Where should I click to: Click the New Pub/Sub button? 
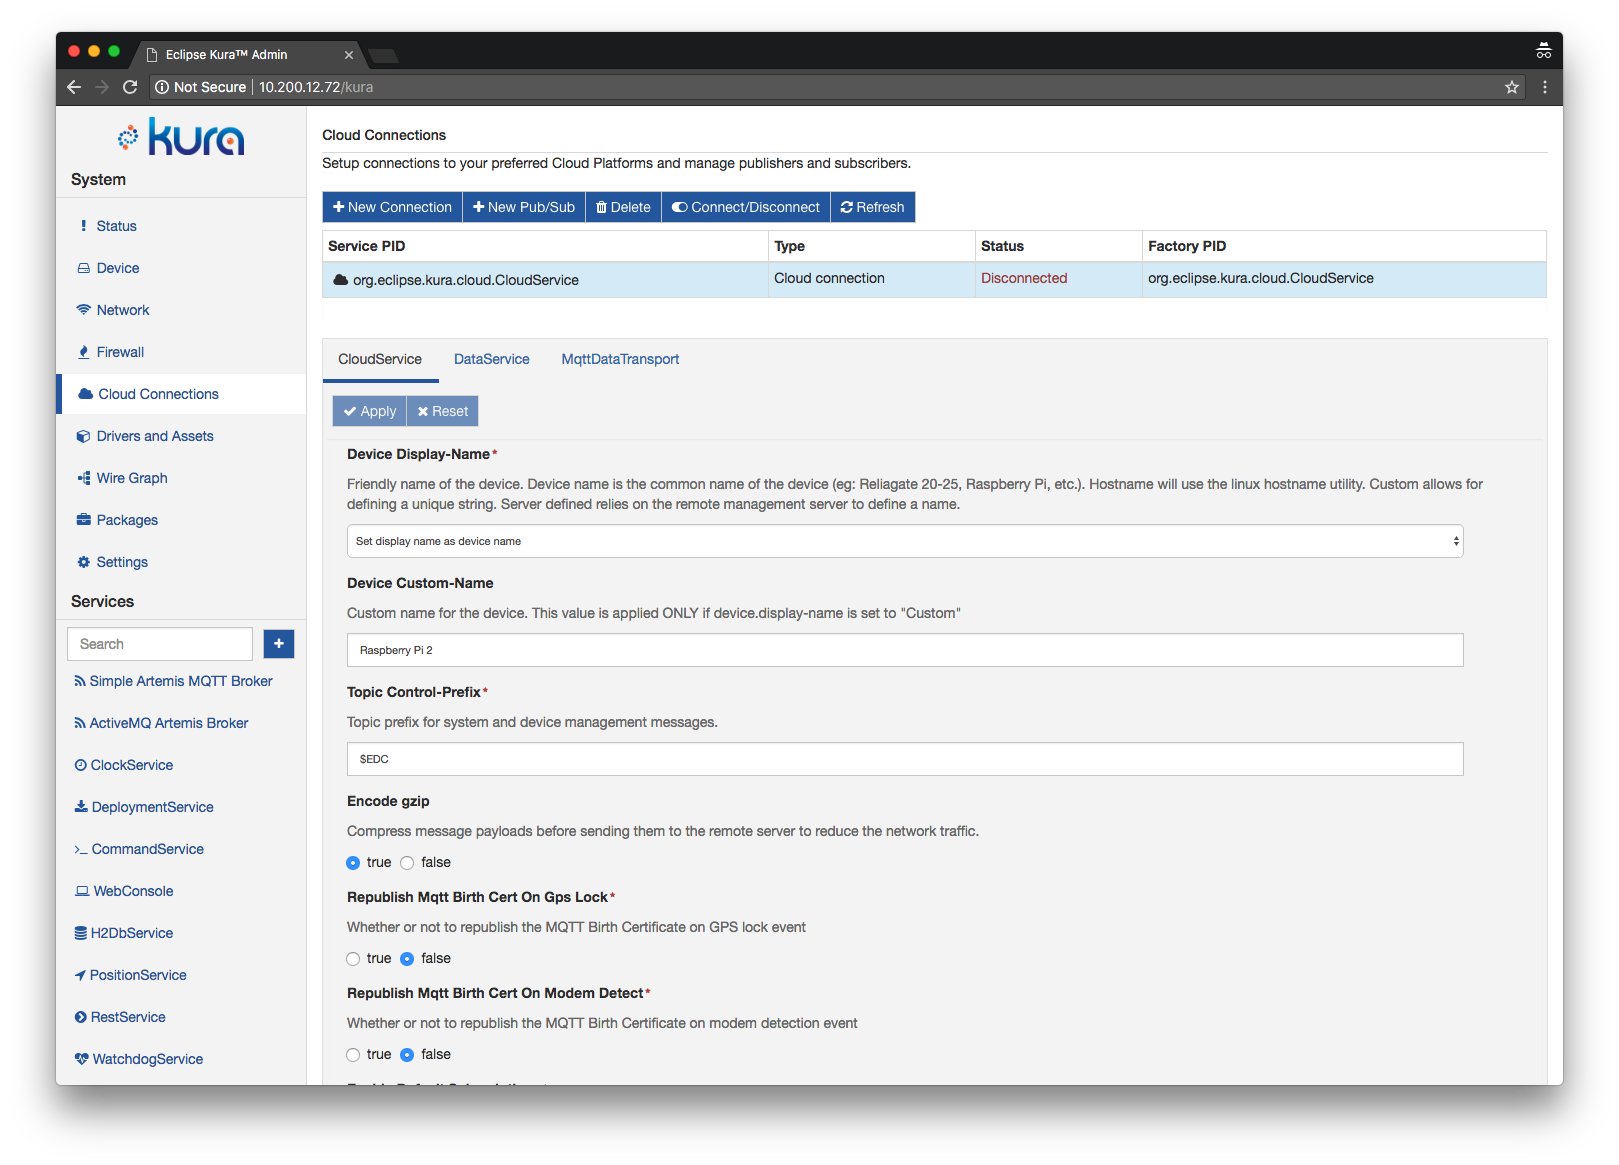click(x=524, y=207)
